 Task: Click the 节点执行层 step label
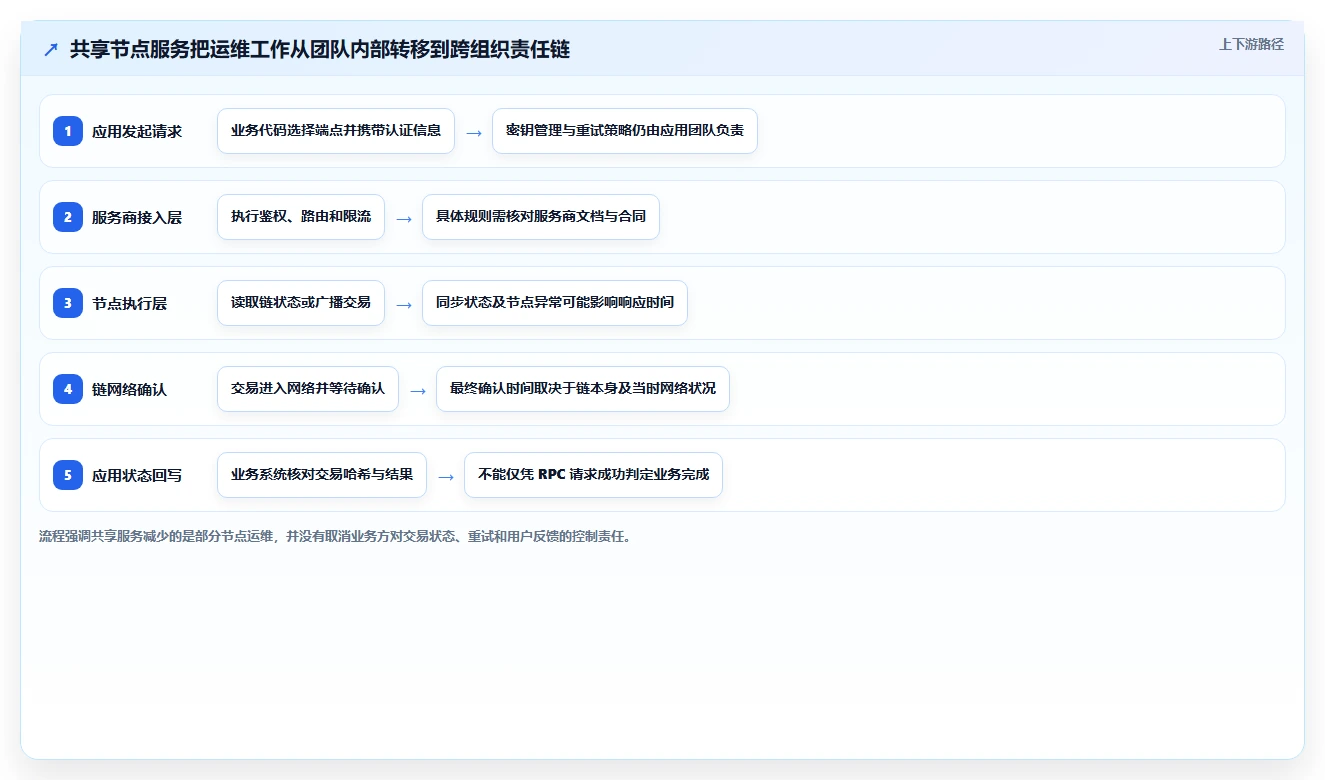(129, 303)
